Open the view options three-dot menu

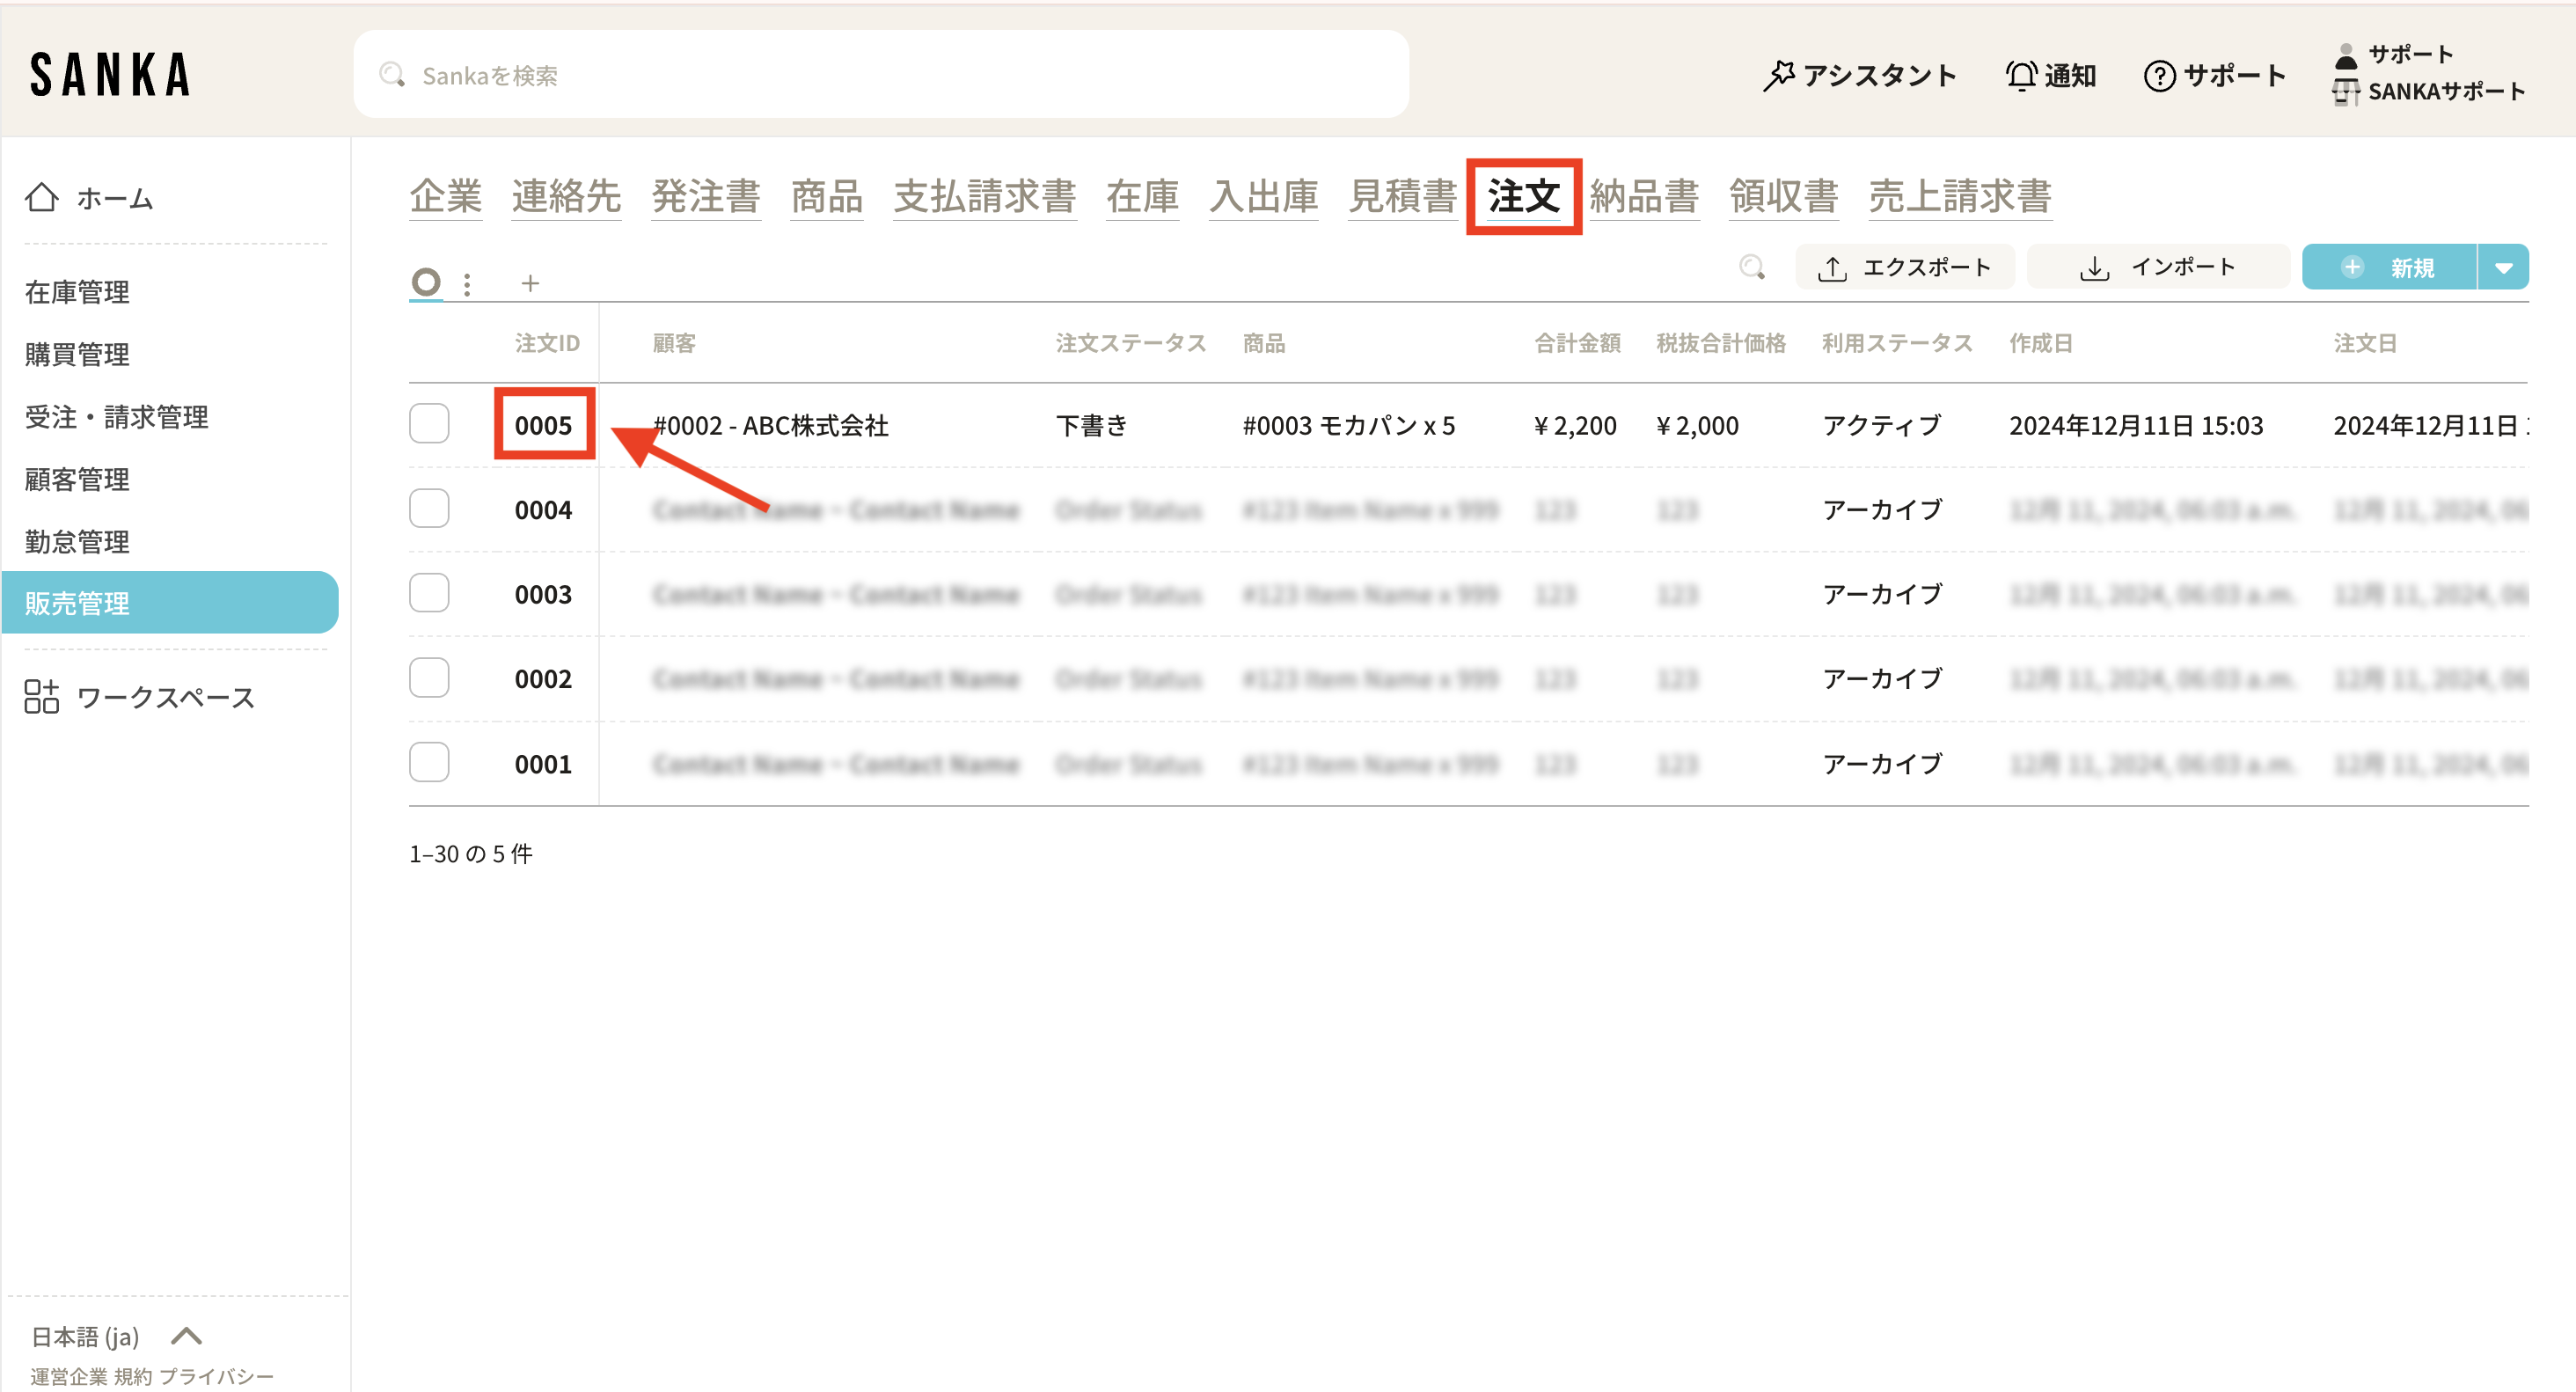(467, 284)
